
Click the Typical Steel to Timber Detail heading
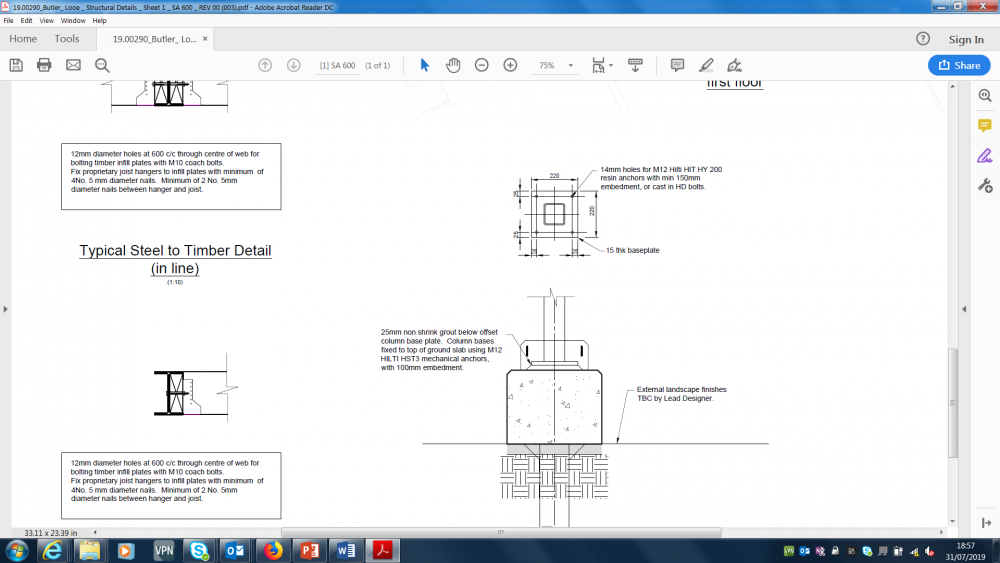175,259
